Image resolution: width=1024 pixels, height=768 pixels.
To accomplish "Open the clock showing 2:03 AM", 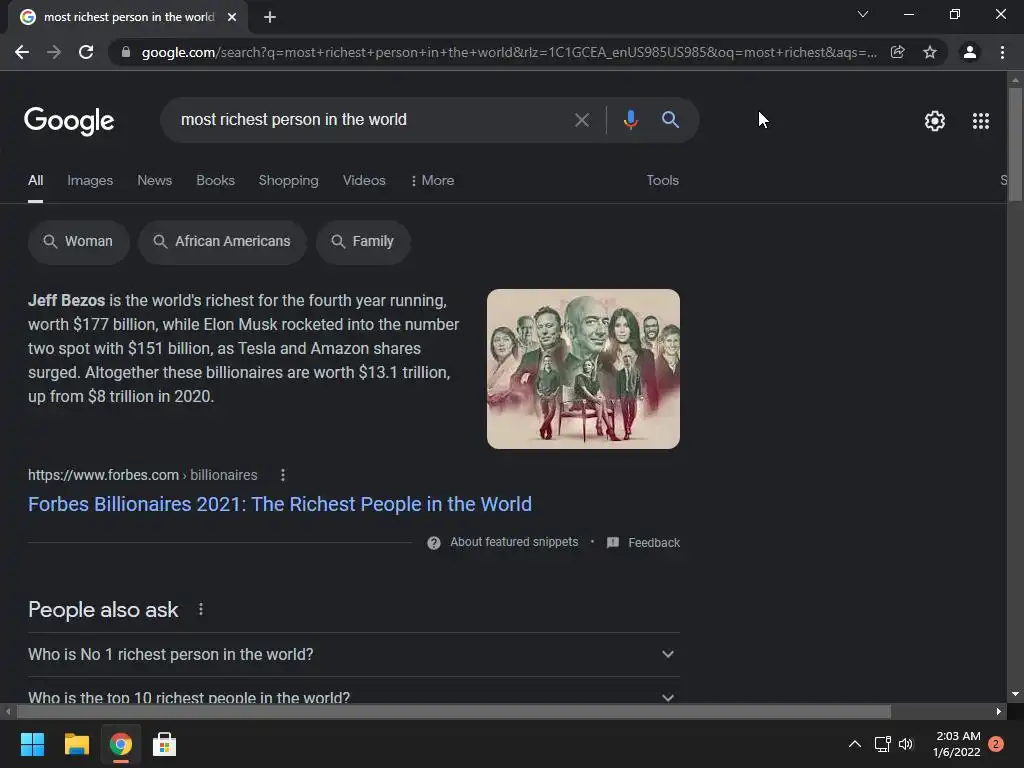I will pos(957,744).
